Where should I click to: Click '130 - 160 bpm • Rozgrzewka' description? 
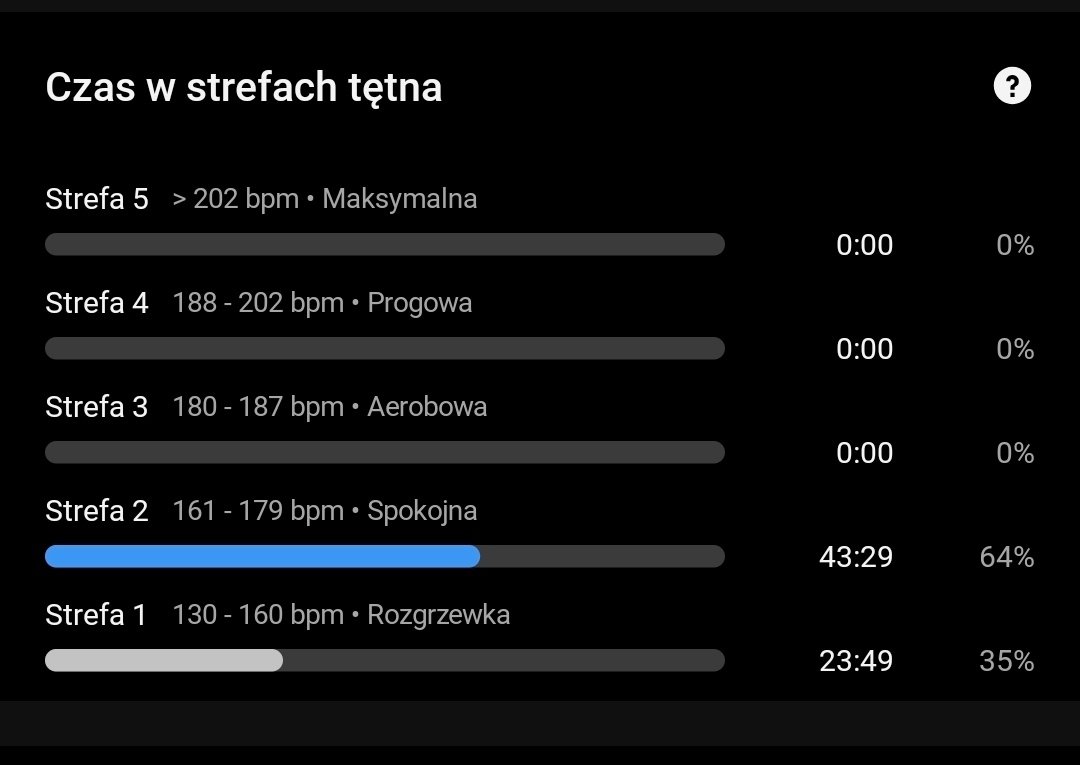click(341, 615)
